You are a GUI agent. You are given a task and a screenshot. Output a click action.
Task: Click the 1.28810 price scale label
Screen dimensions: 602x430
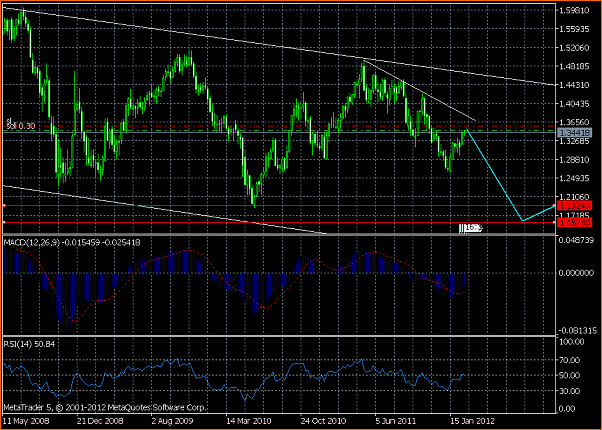point(574,159)
